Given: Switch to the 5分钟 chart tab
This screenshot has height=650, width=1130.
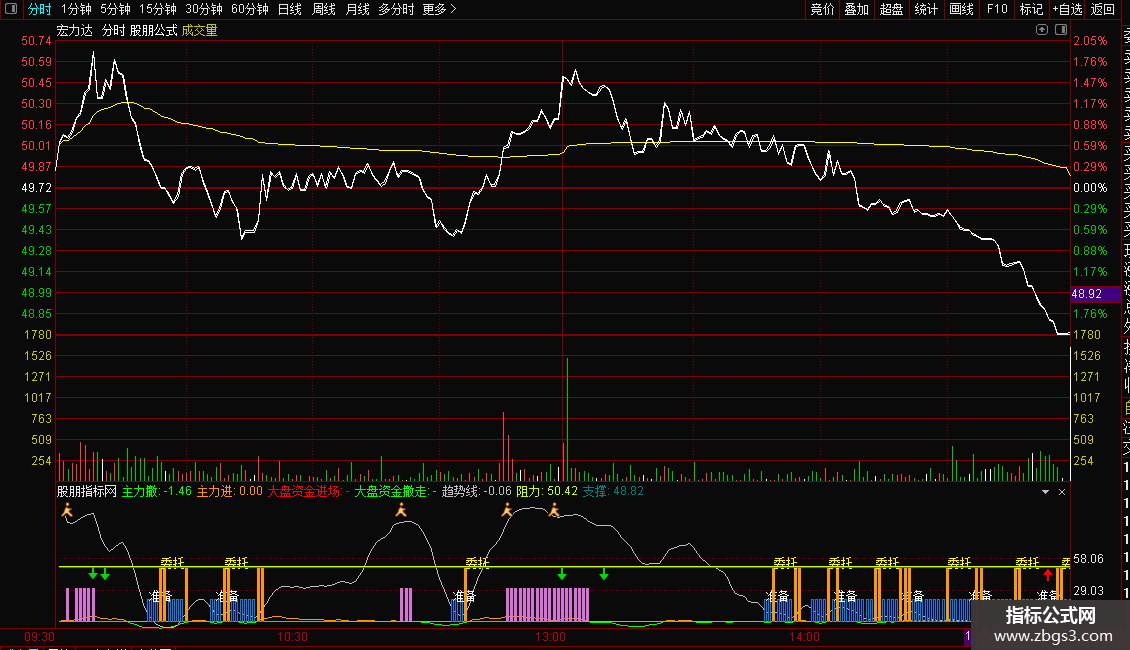Looking at the screenshot, I should click(116, 10).
